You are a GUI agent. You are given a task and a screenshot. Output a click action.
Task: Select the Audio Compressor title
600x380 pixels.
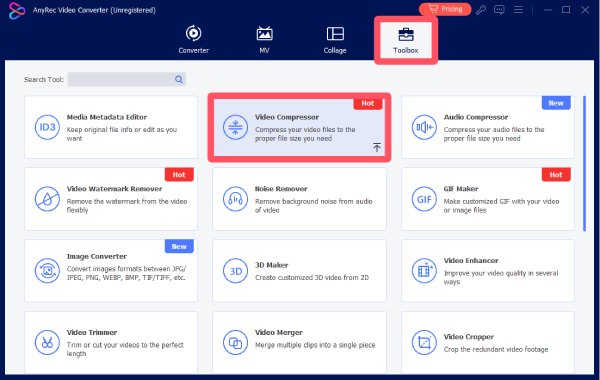pos(476,117)
